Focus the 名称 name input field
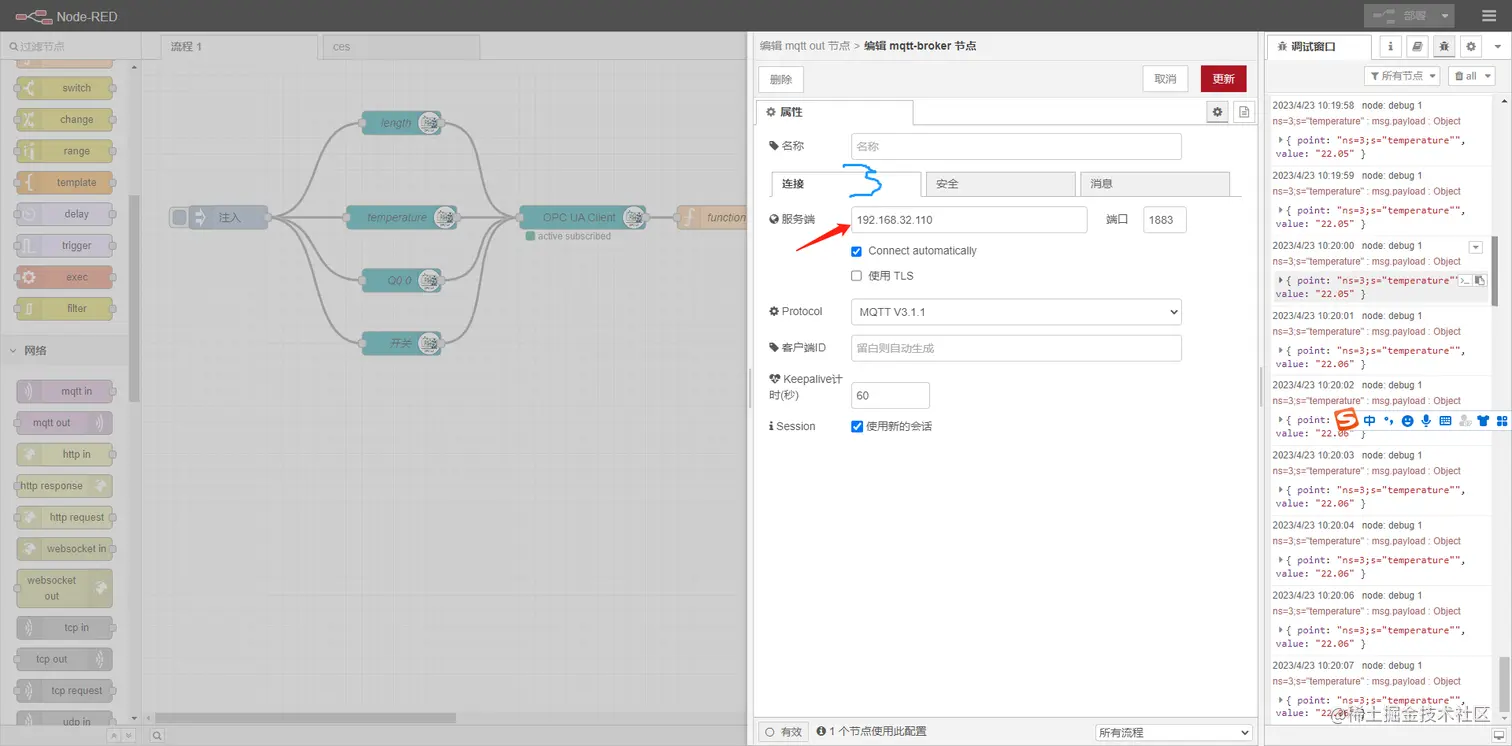1512x746 pixels. 1016,146
